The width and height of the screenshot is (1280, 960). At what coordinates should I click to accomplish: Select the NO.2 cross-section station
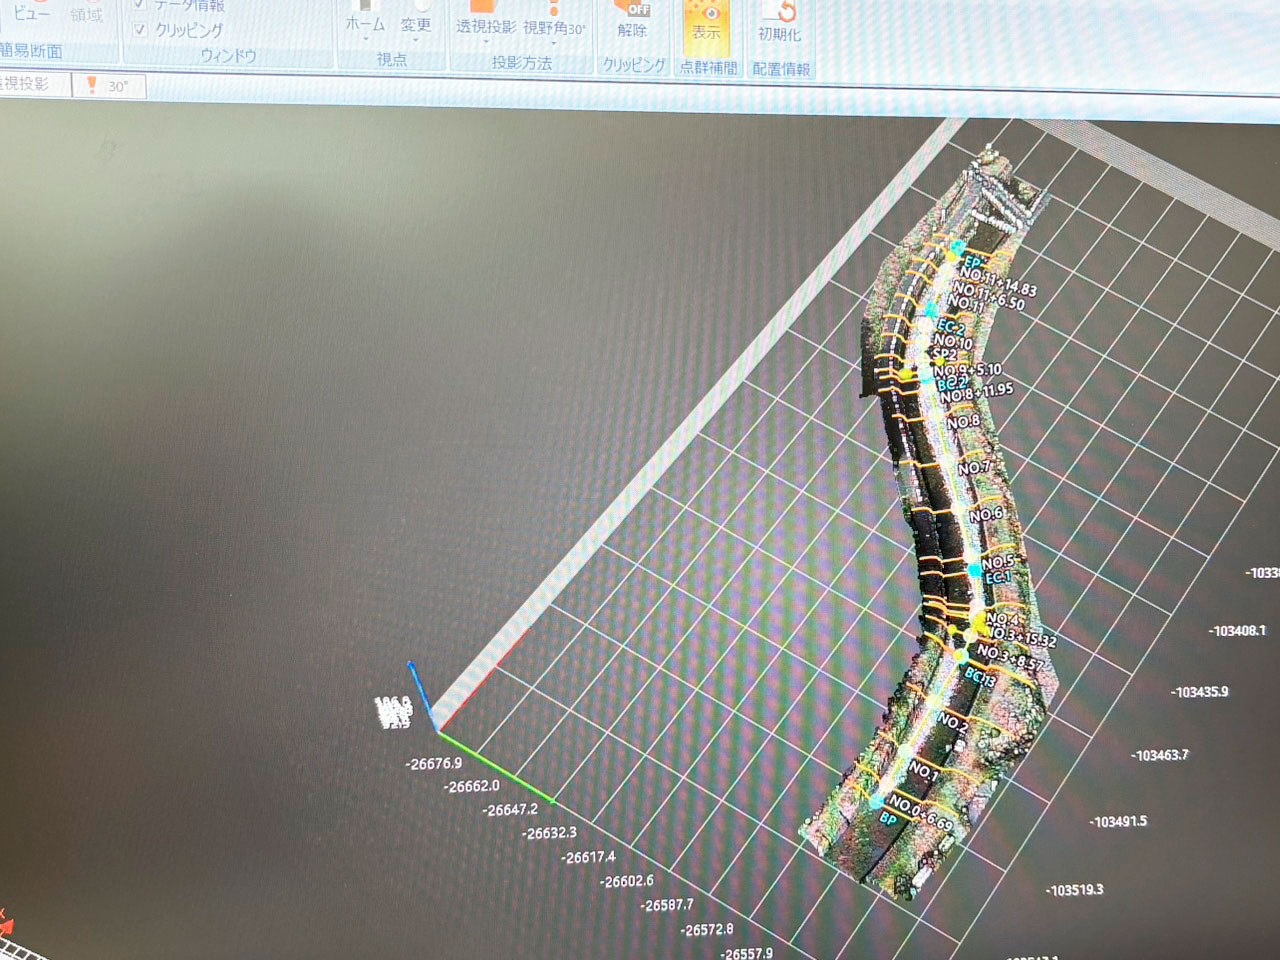[x=951, y=720]
